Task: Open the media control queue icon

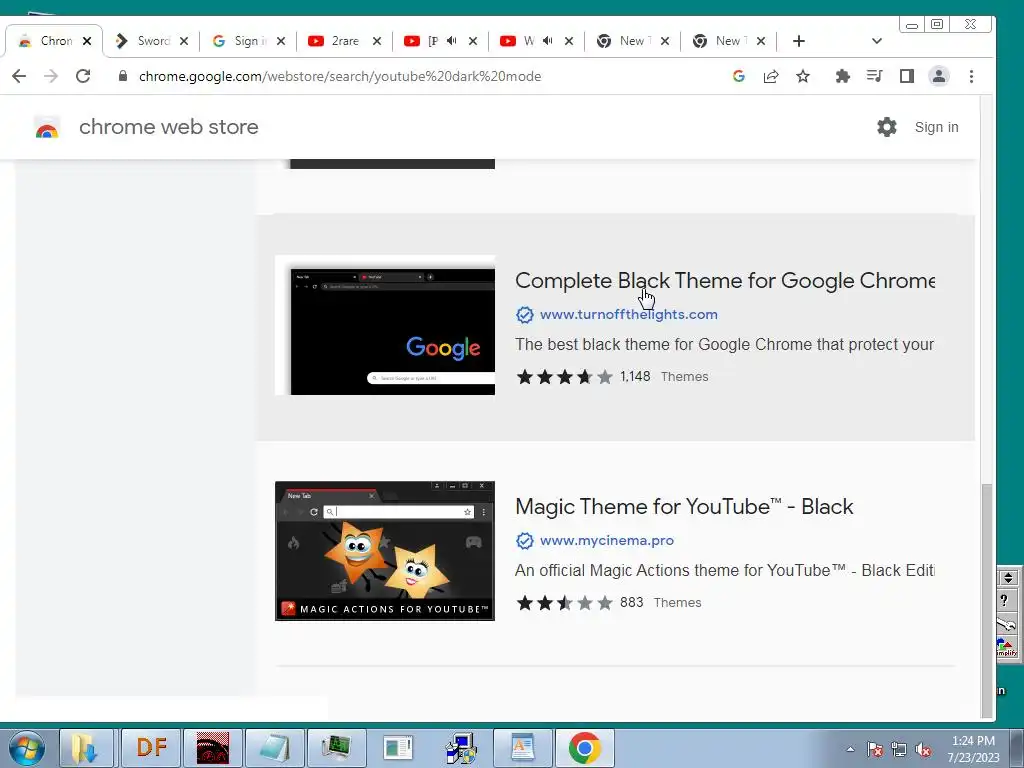Action: tap(874, 76)
